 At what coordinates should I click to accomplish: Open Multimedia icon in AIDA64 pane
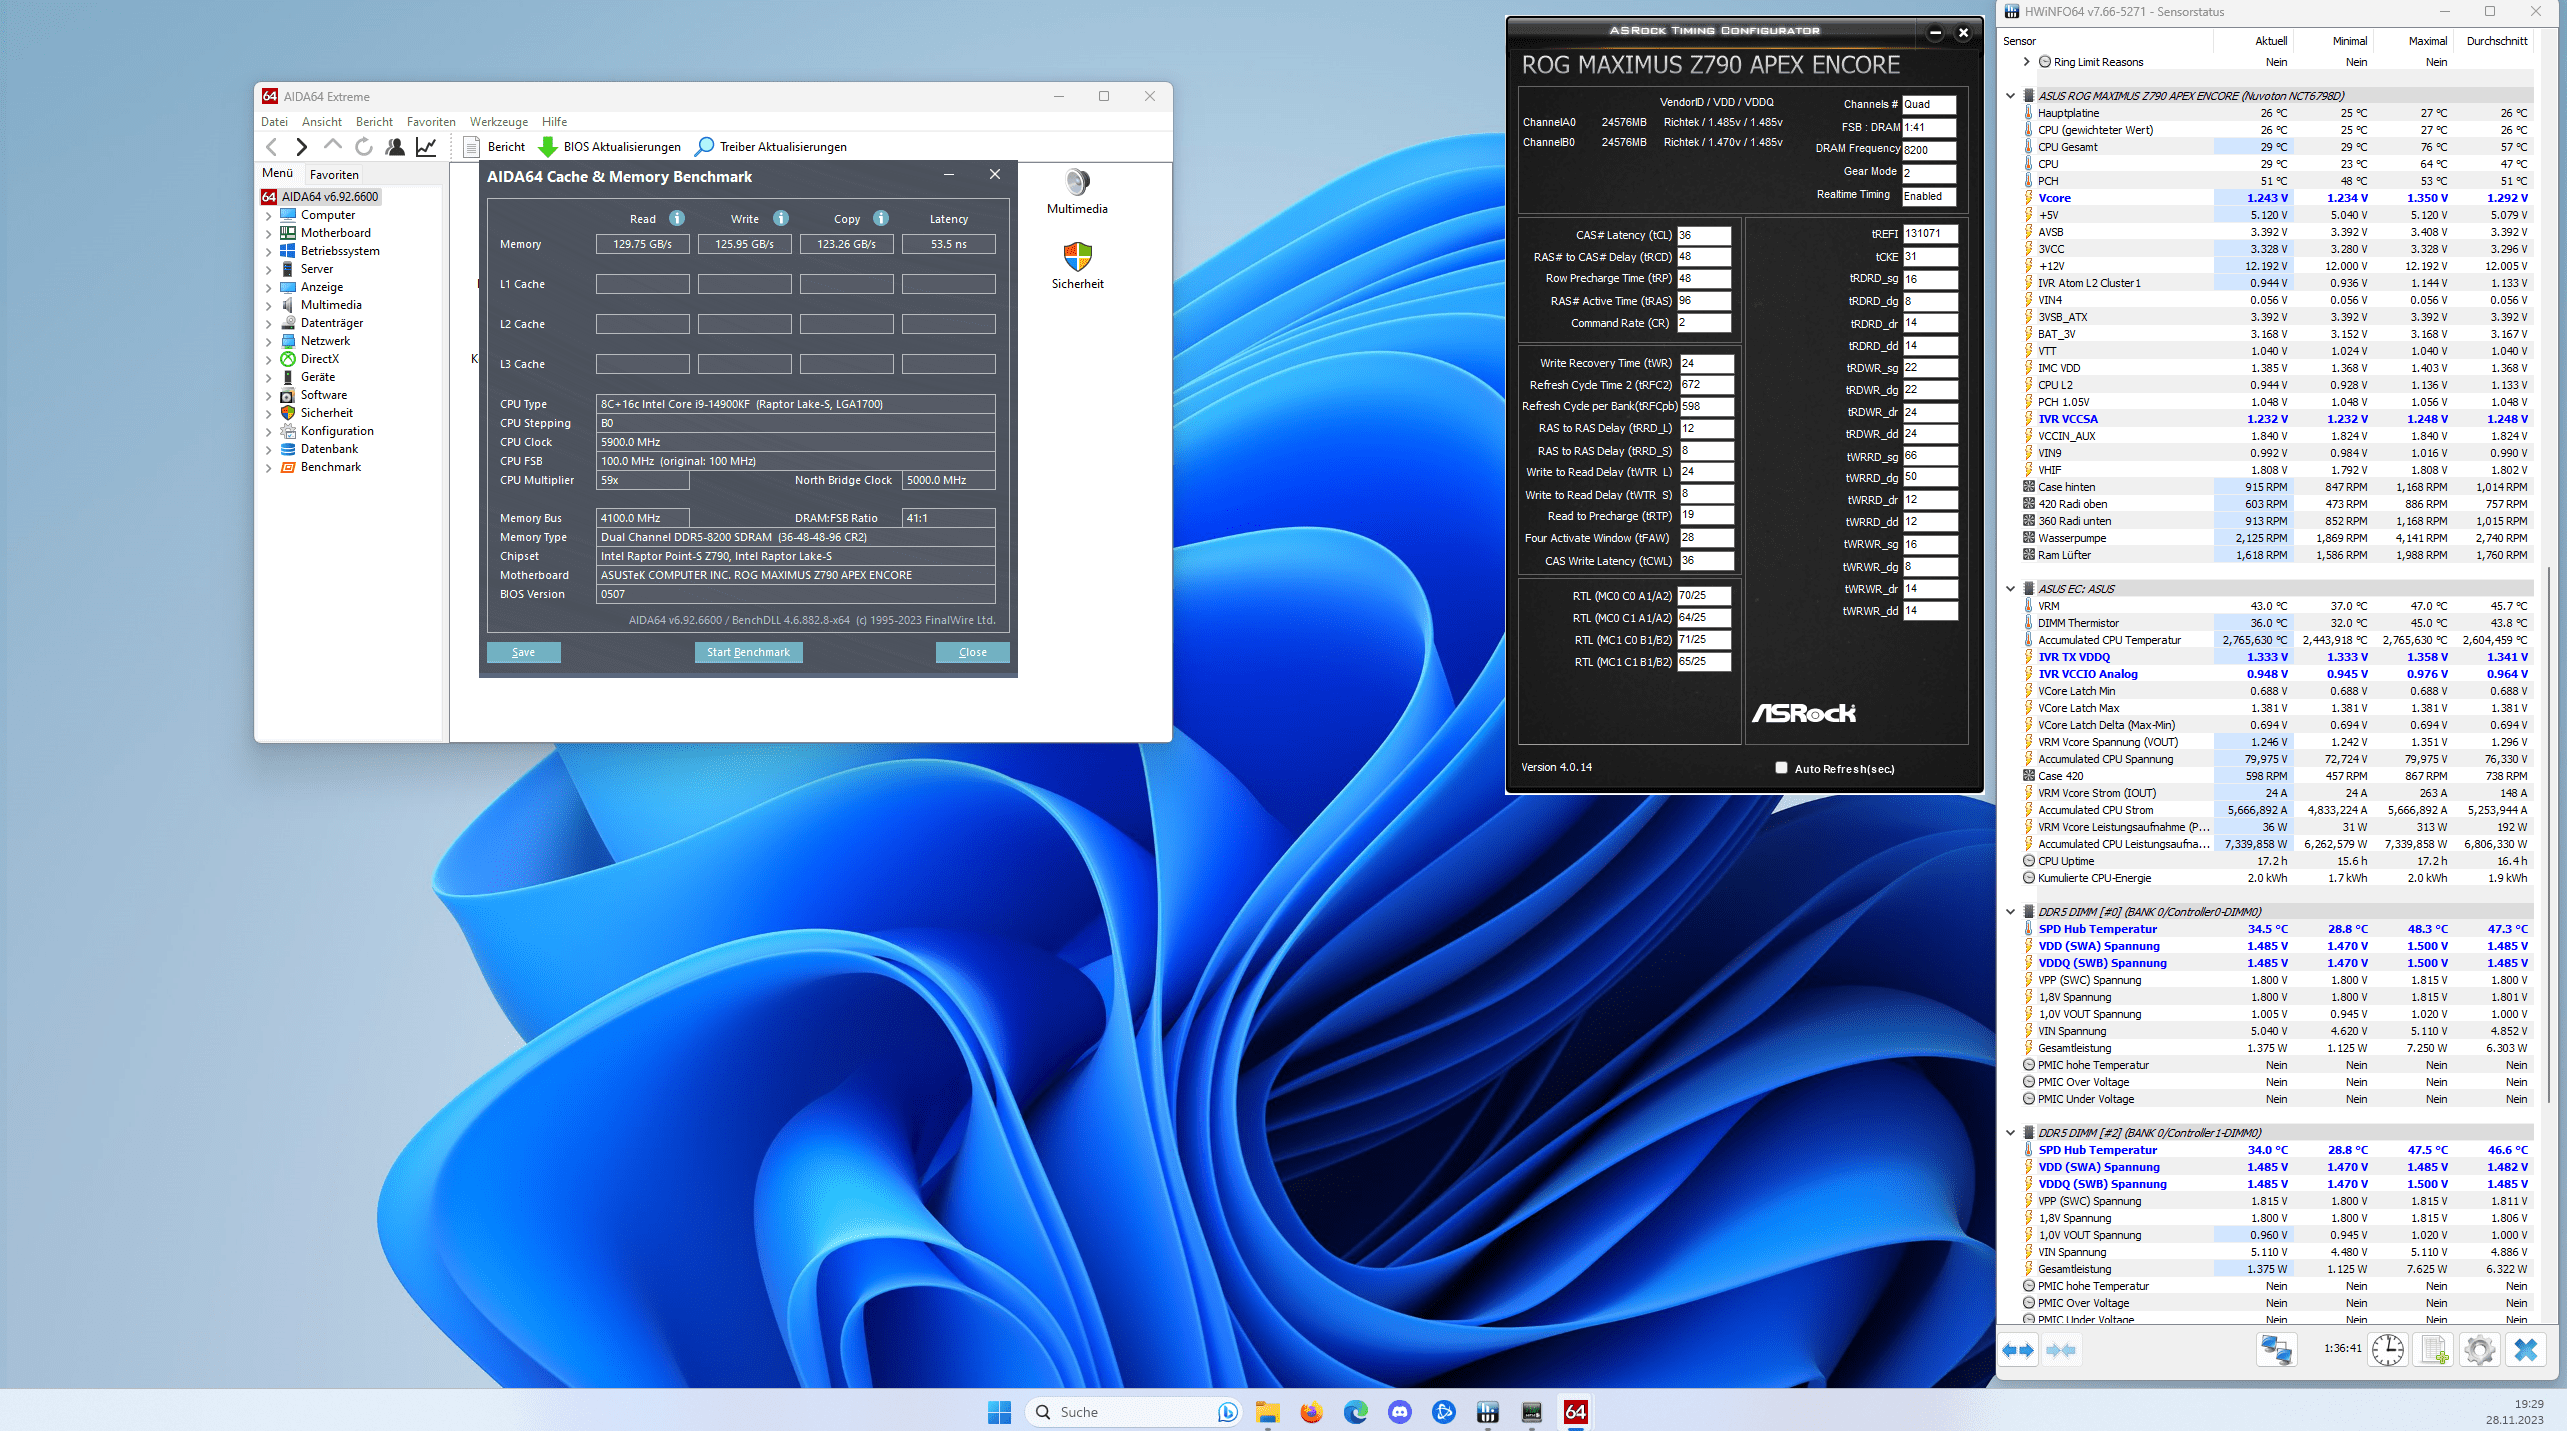point(1077,192)
